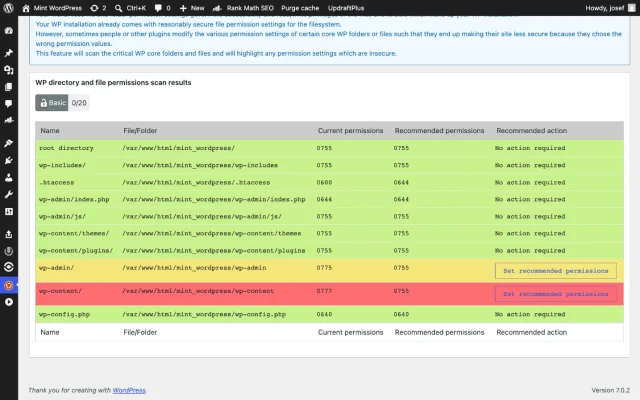
Task: Open Plugins via the plug icon
Action: [9, 160]
